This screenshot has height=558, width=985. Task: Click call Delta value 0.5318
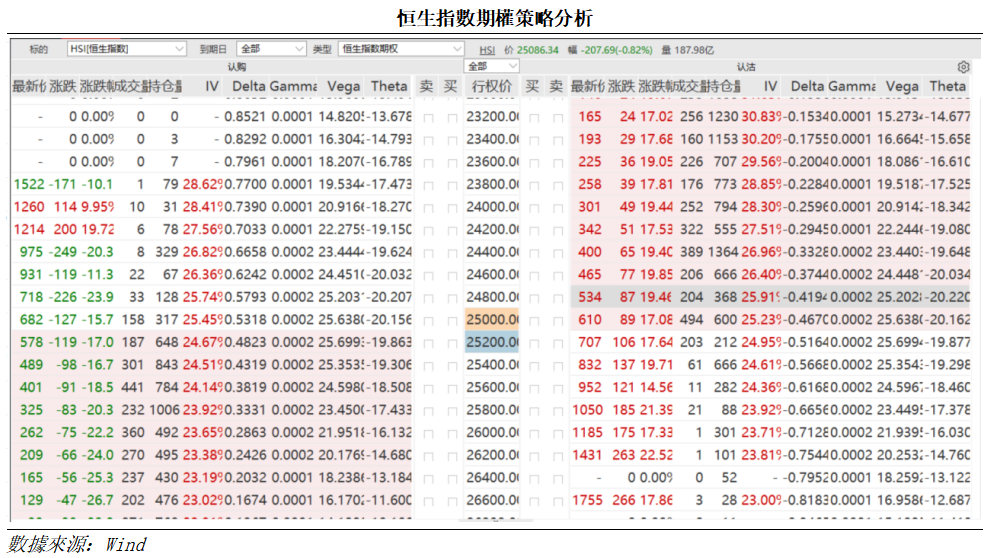(x=244, y=320)
